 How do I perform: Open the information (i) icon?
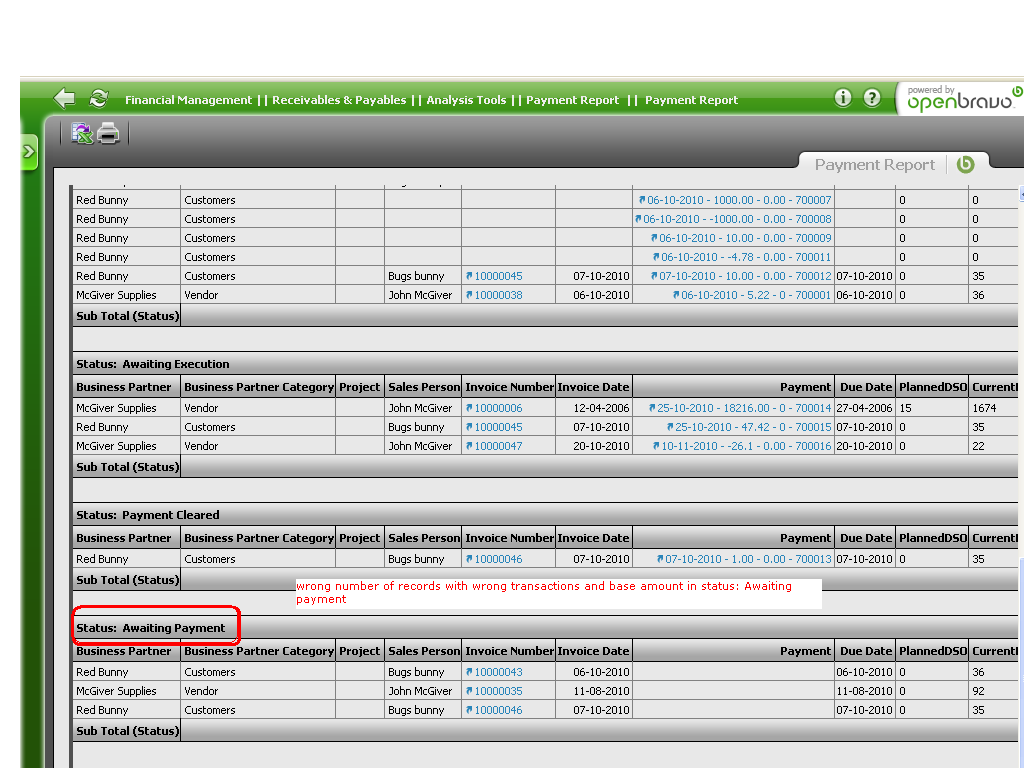pos(843,97)
